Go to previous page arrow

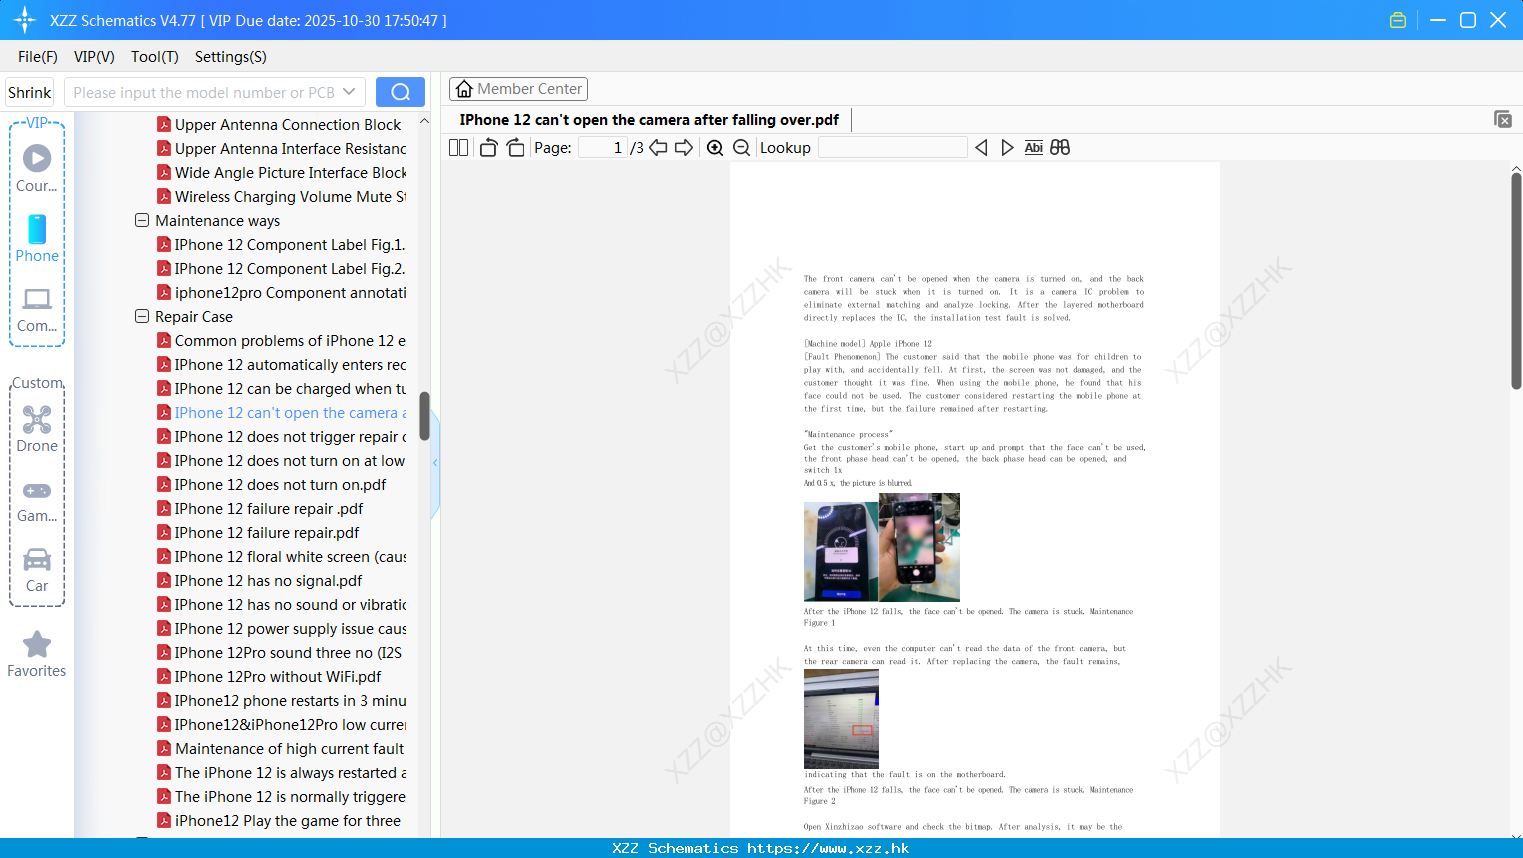point(658,147)
